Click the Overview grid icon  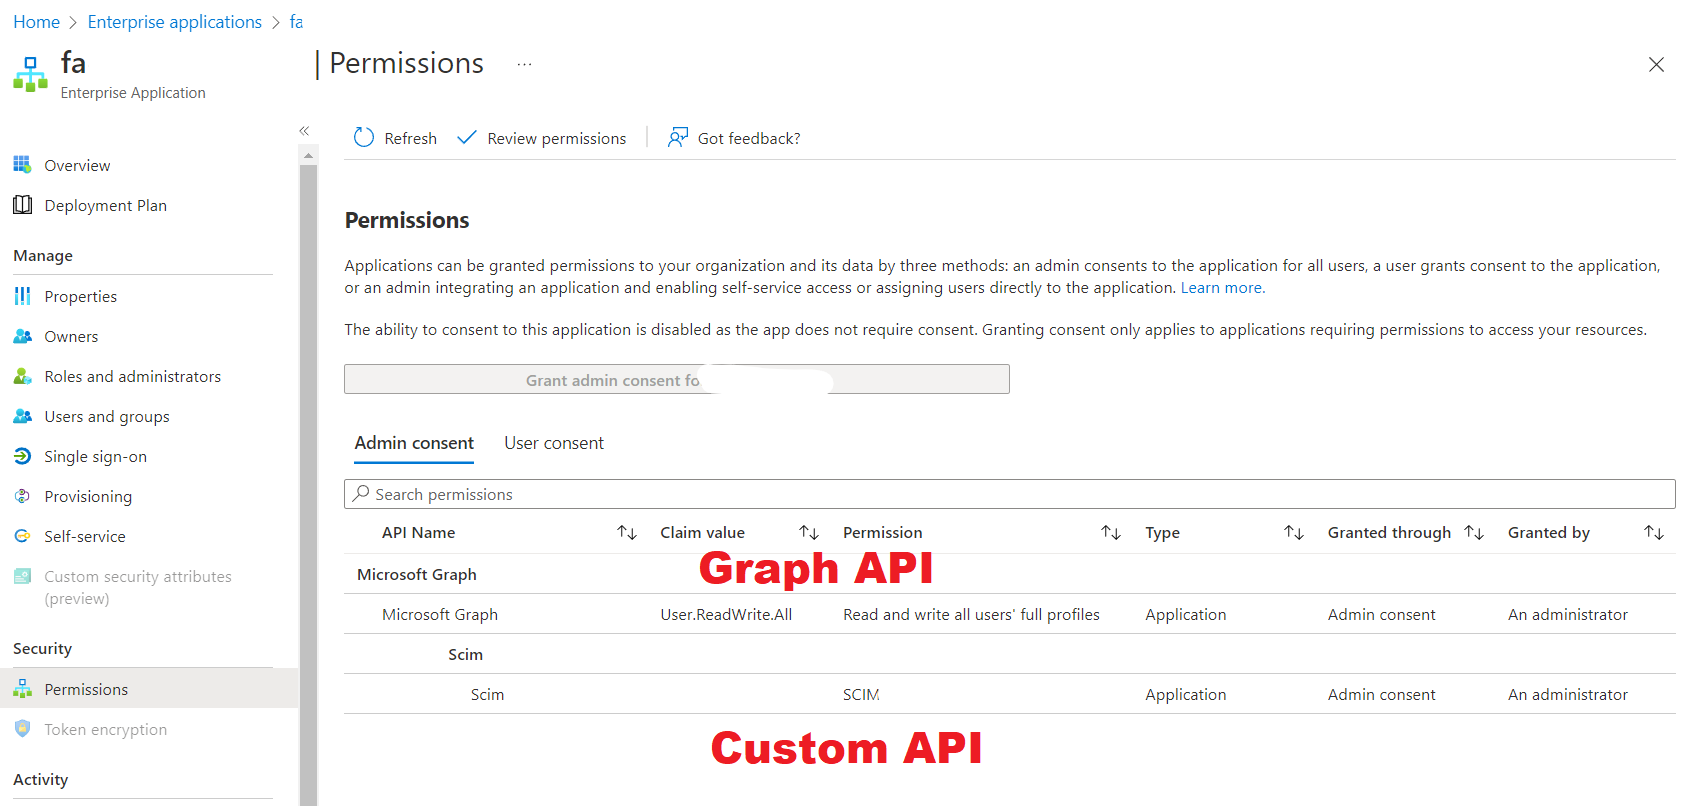coord(22,164)
